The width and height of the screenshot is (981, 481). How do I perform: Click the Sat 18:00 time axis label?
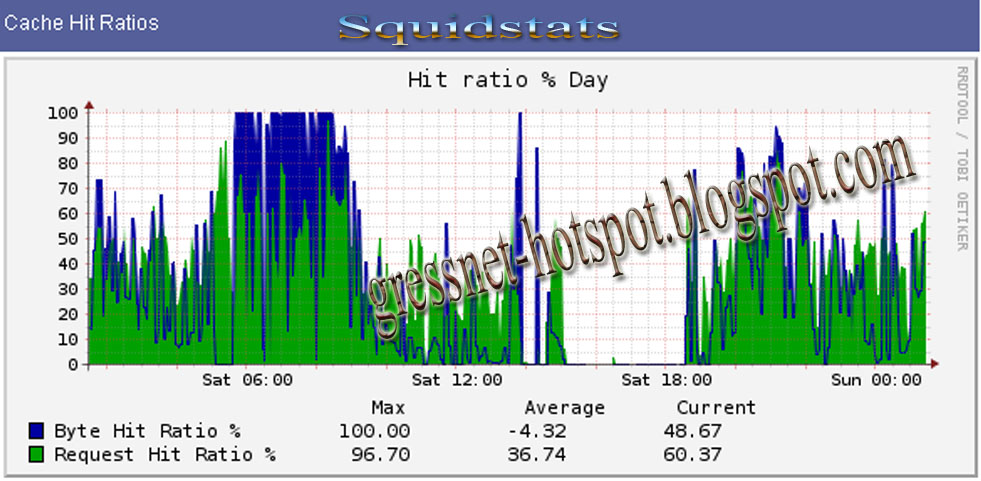tap(666, 380)
